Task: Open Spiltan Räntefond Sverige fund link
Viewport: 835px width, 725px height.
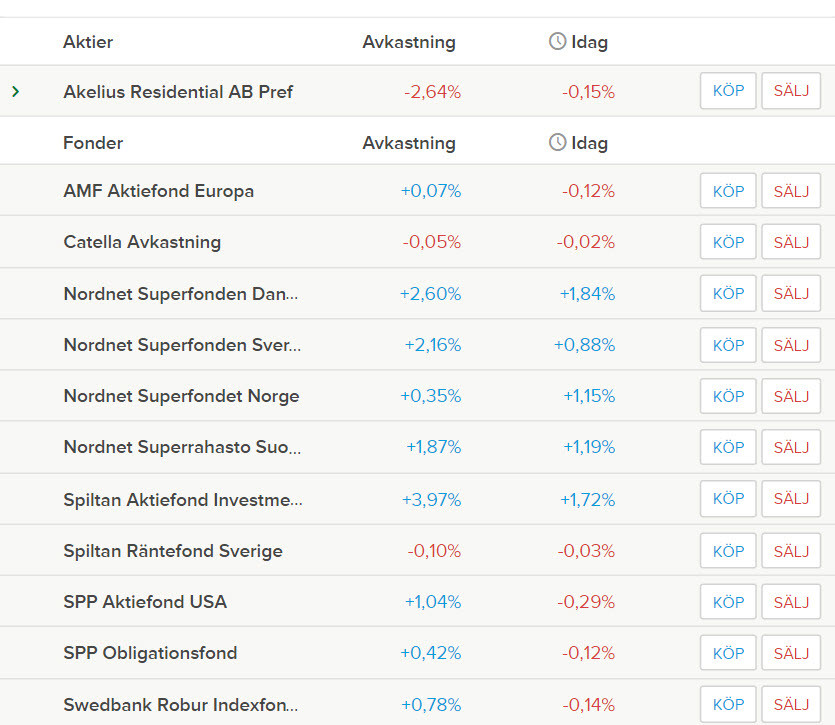Action: tap(173, 551)
